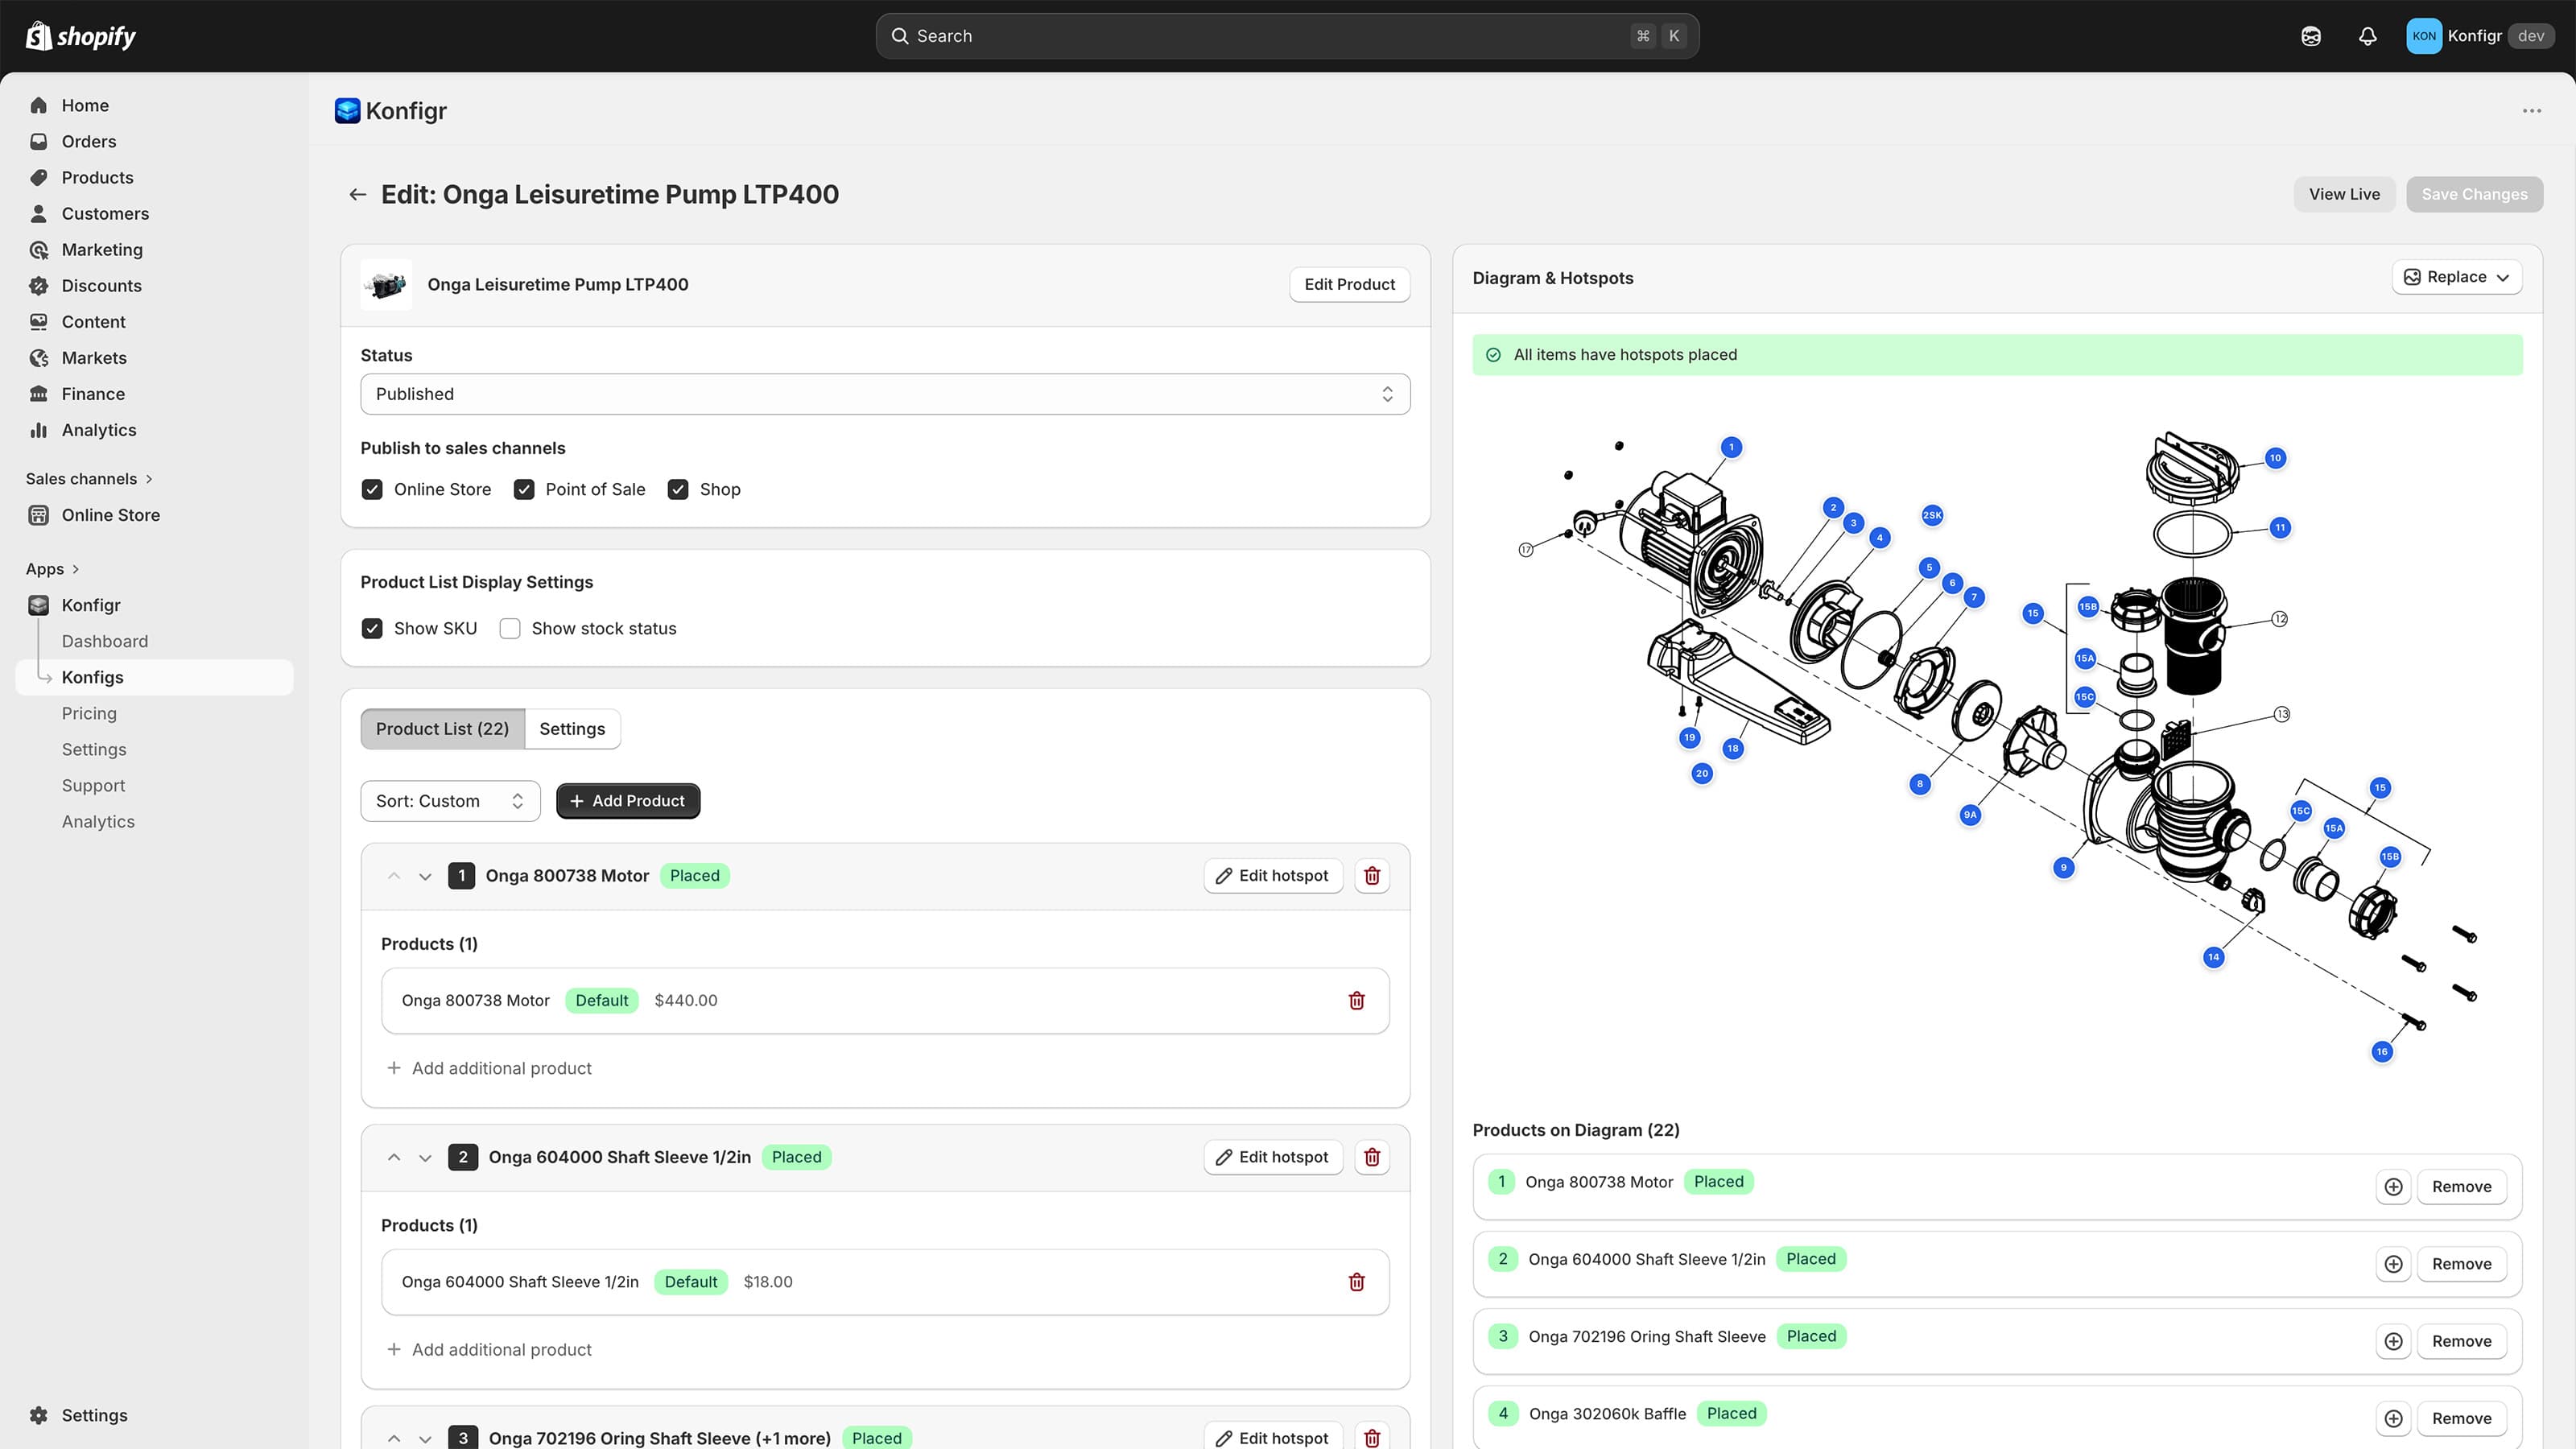
Task: Open the Content section
Action: pos(93,321)
